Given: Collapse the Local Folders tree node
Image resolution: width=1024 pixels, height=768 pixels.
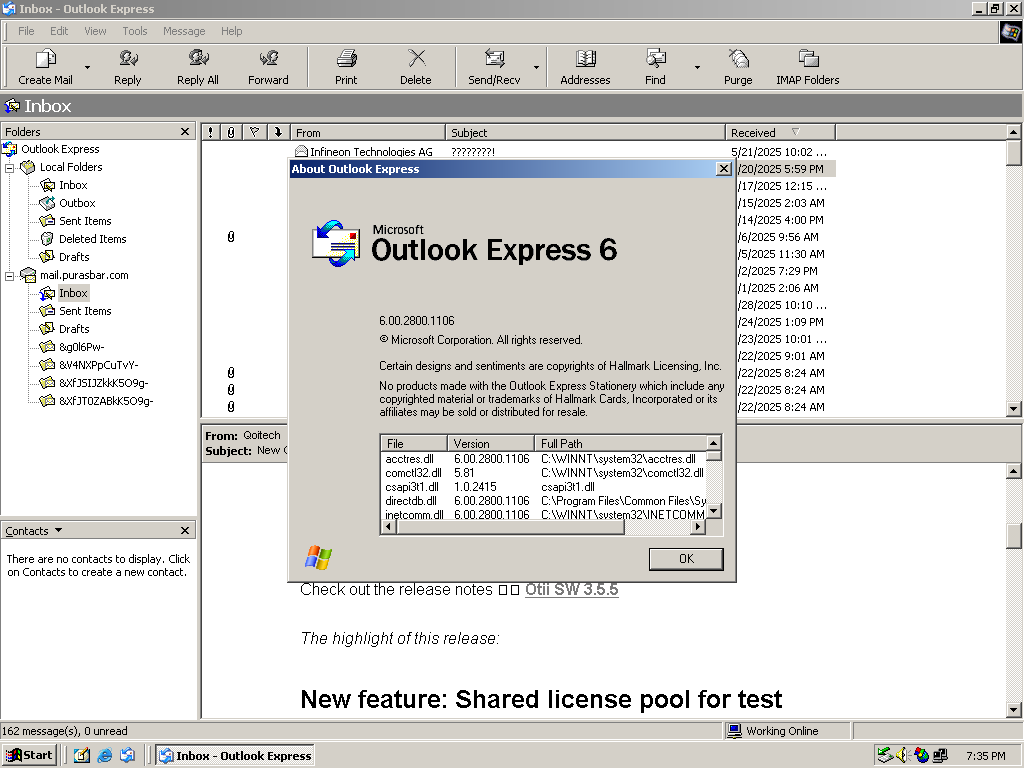Looking at the screenshot, I should click(10, 168).
